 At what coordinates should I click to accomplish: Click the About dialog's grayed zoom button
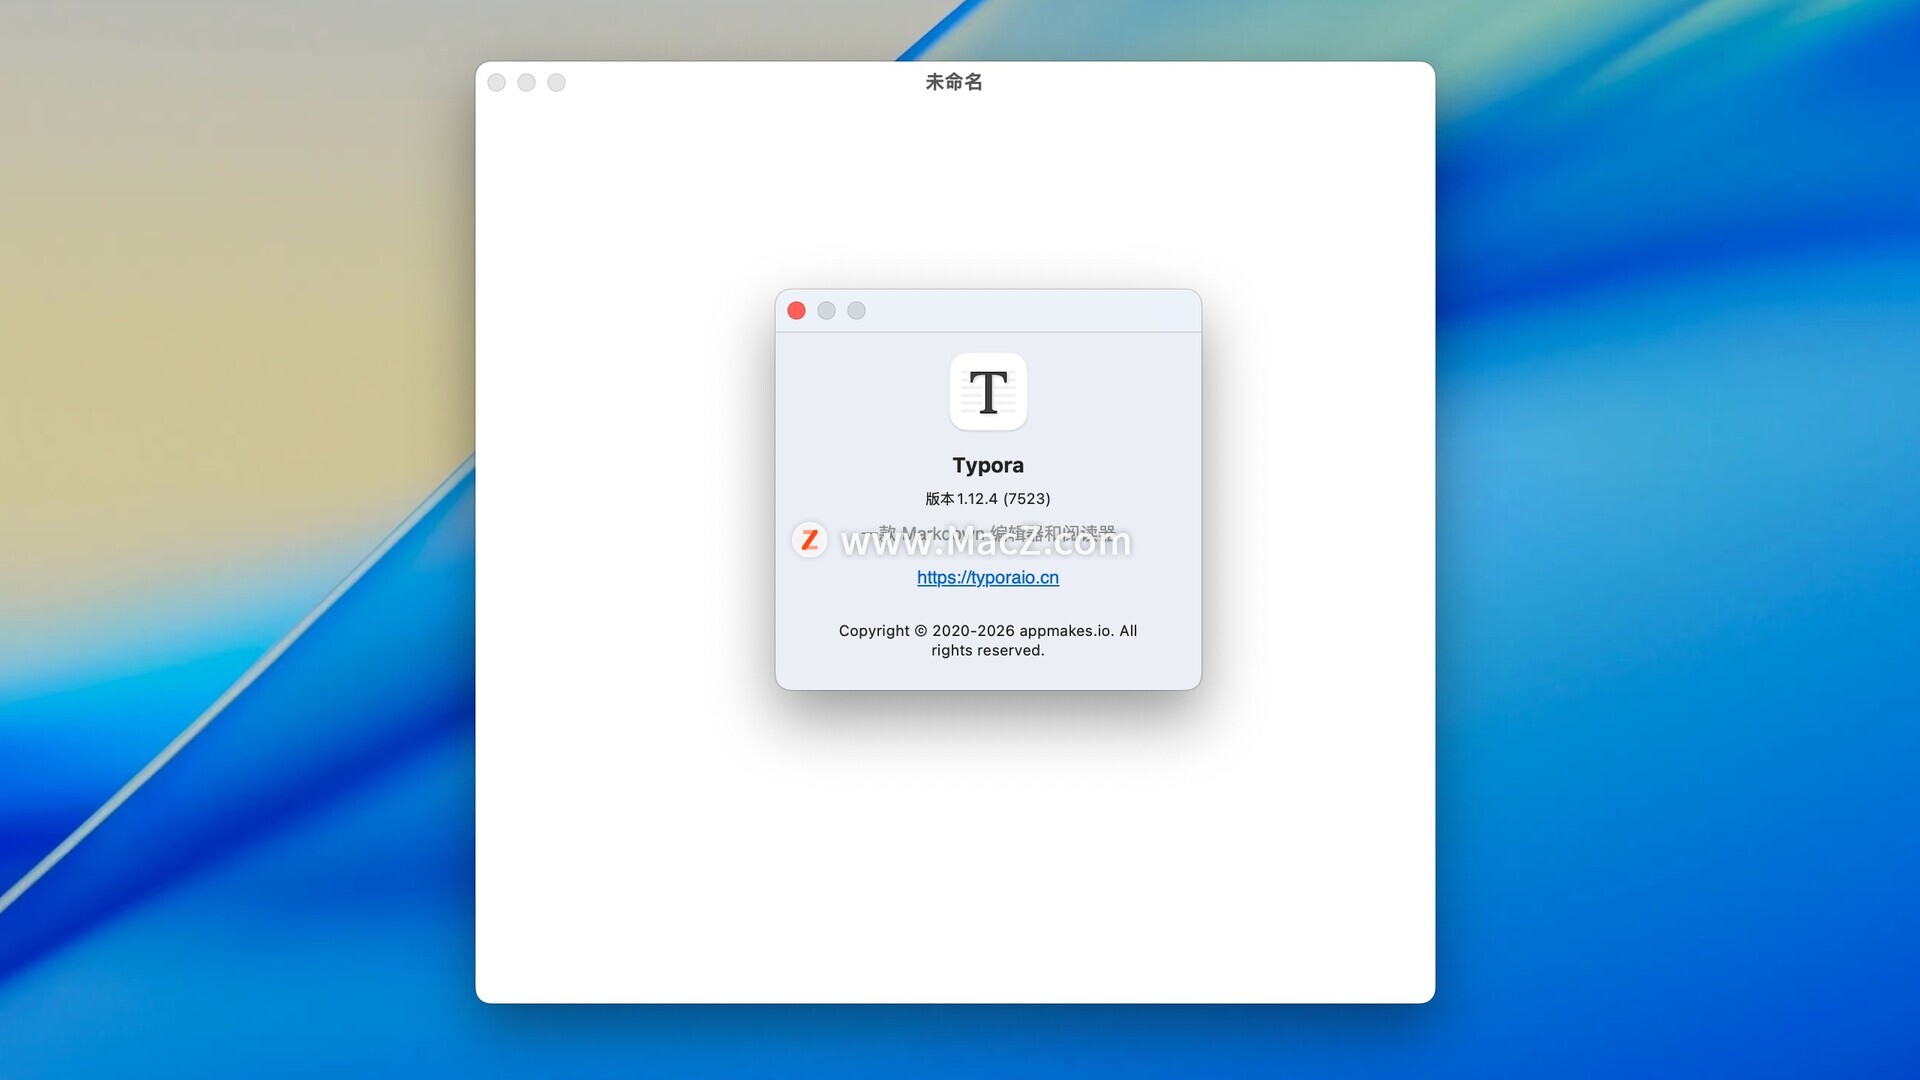click(x=856, y=311)
